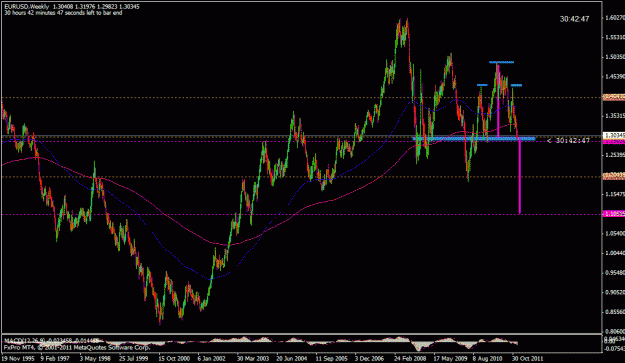Viewport: 625px width, 363px height.
Task: Click the 0.9052 price axis label
Action: click(x=614, y=292)
